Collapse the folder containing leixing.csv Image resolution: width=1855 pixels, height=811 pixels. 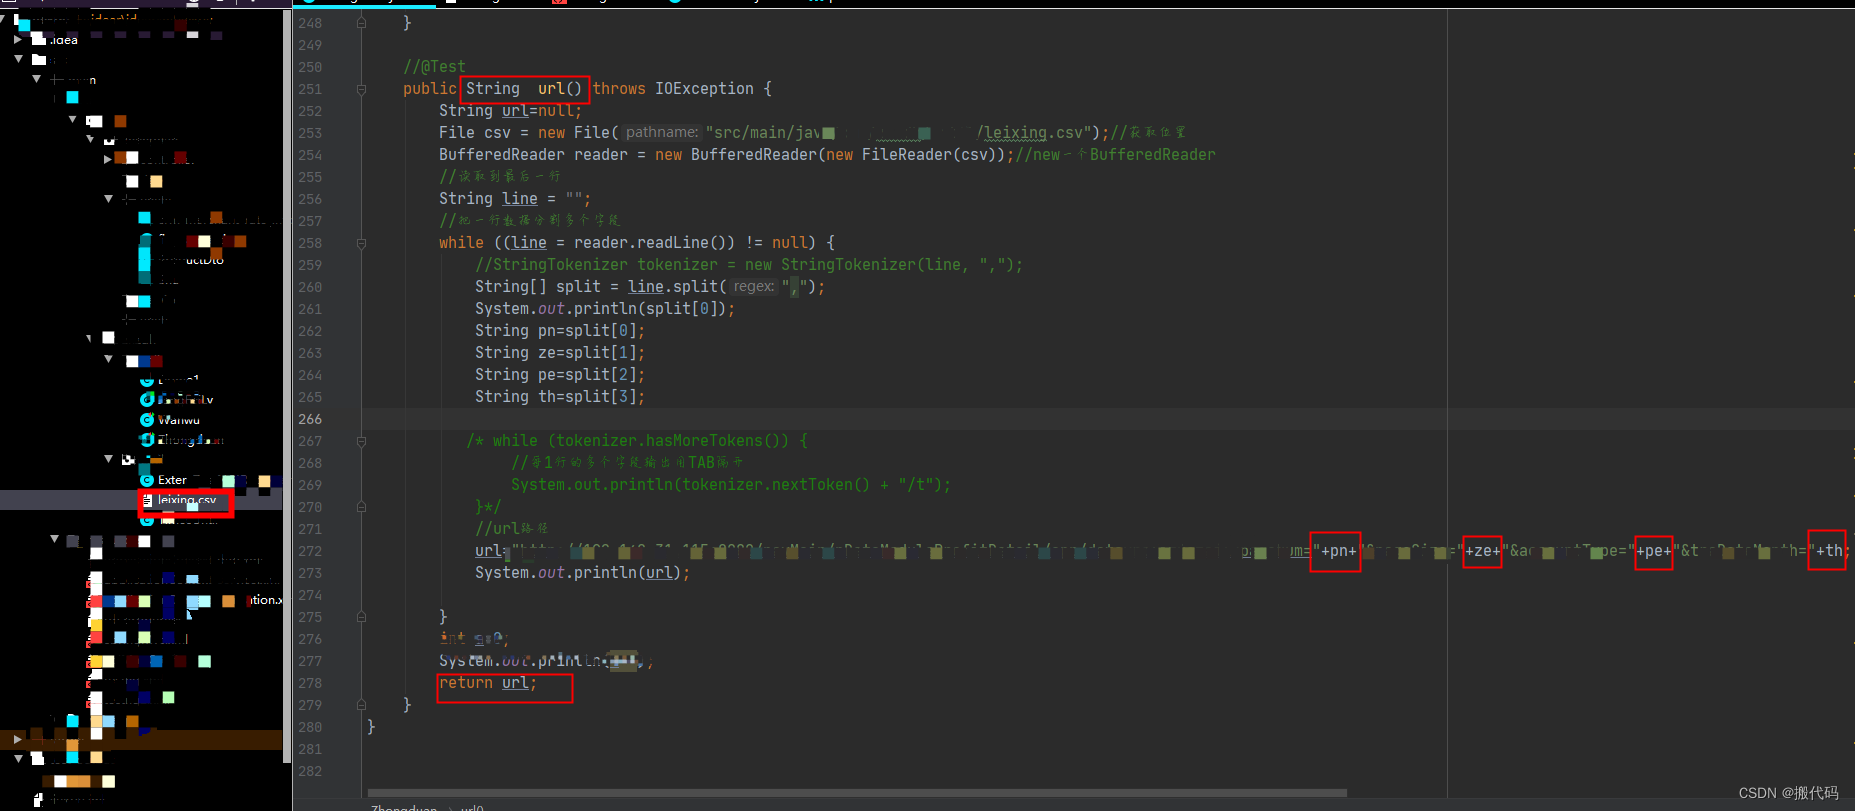click(109, 459)
